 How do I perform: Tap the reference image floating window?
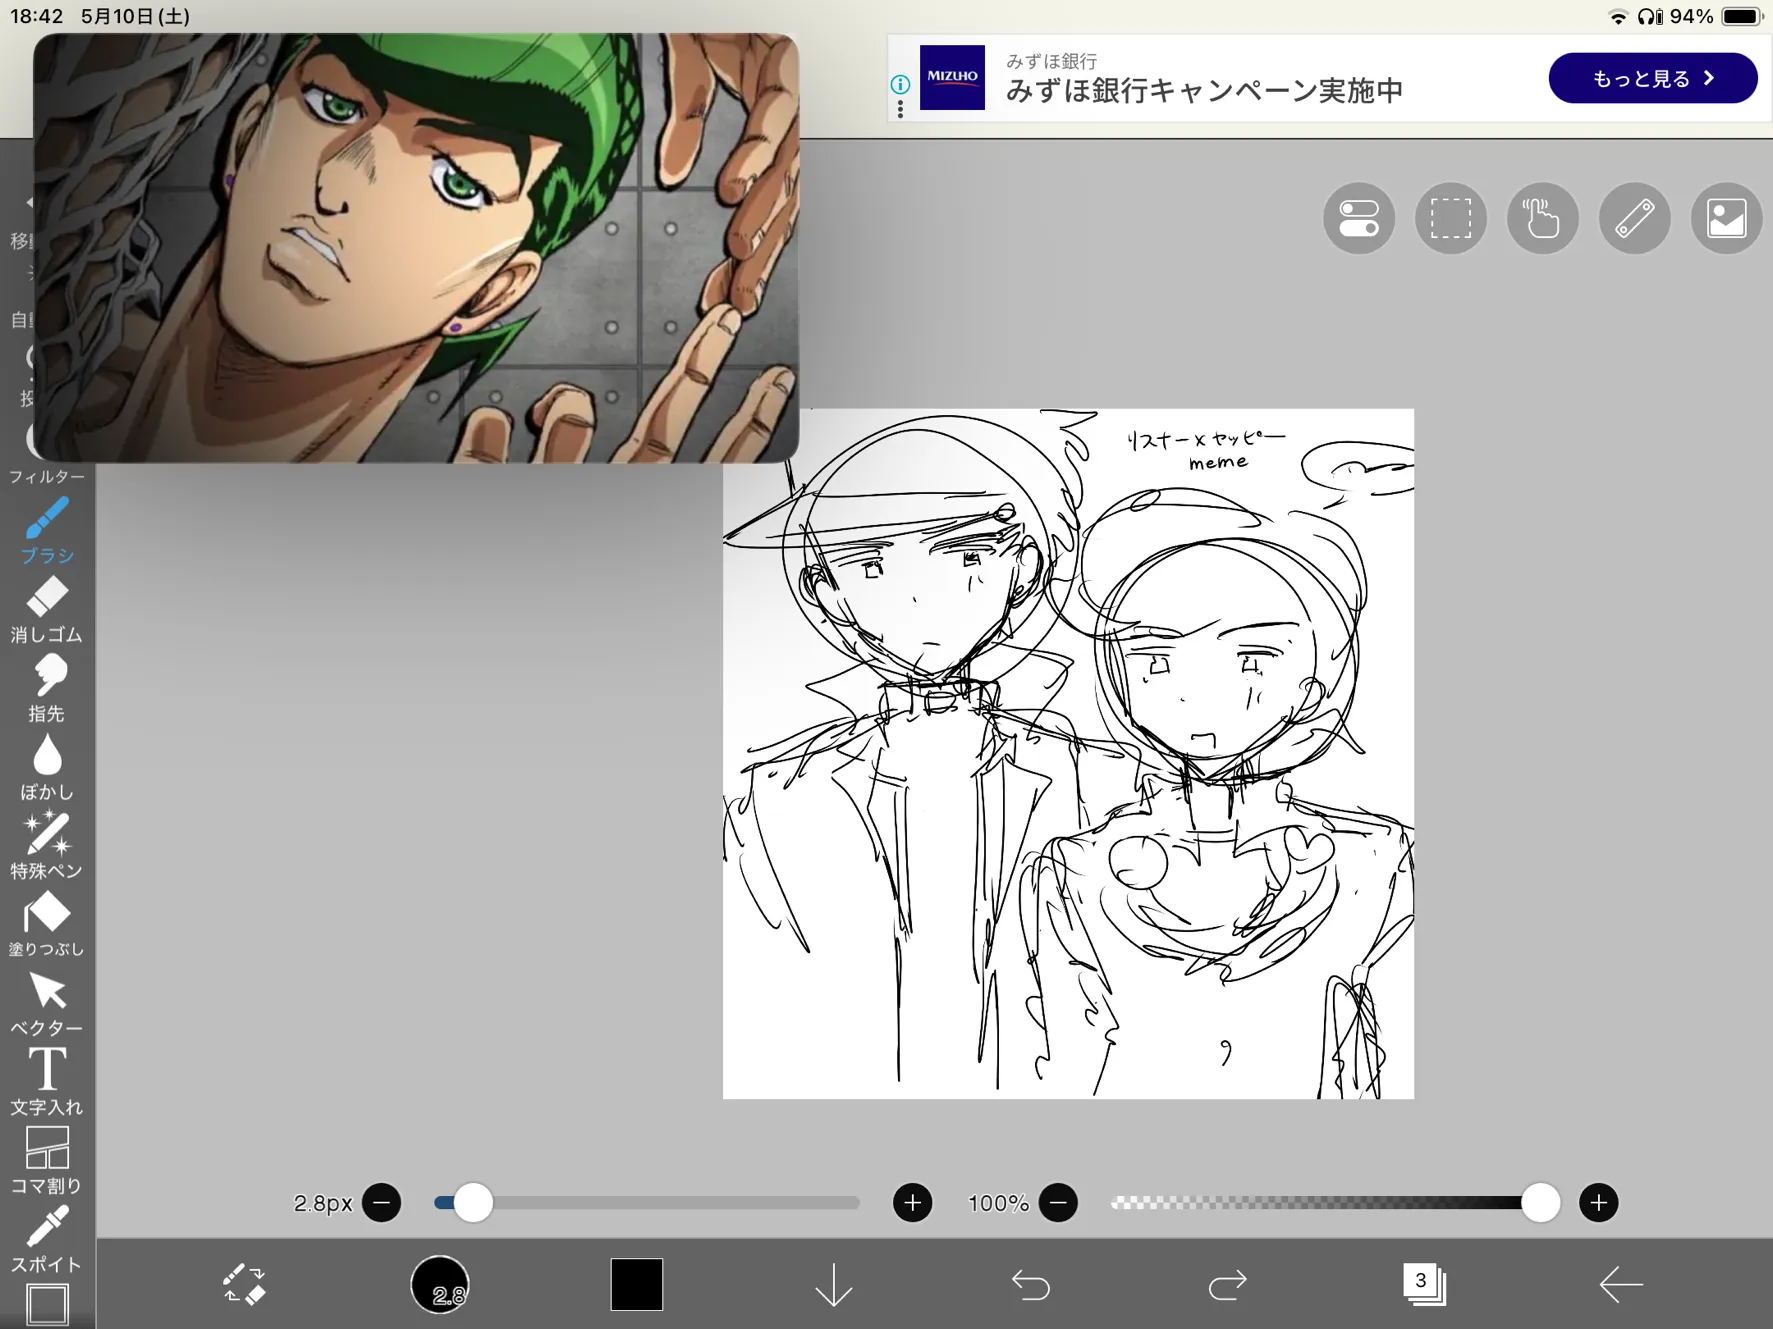(x=416, y=248)
